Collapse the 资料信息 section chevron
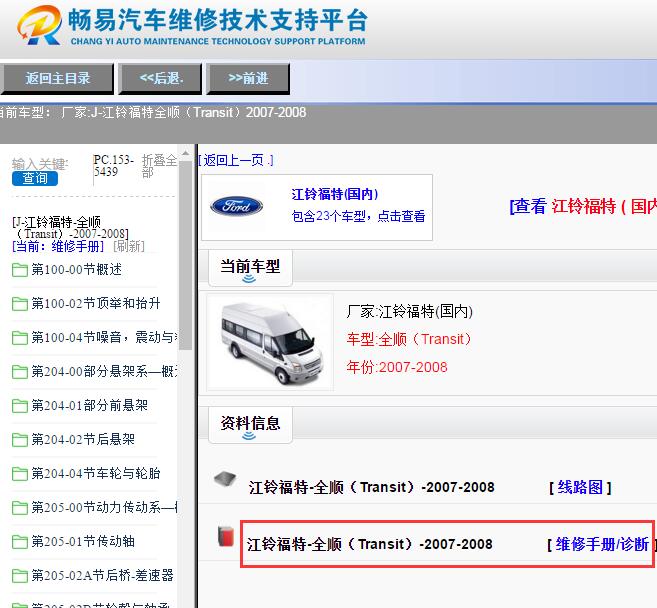This screenshot has height=608, width=657. pyautogui.click(x=249, y=436)
